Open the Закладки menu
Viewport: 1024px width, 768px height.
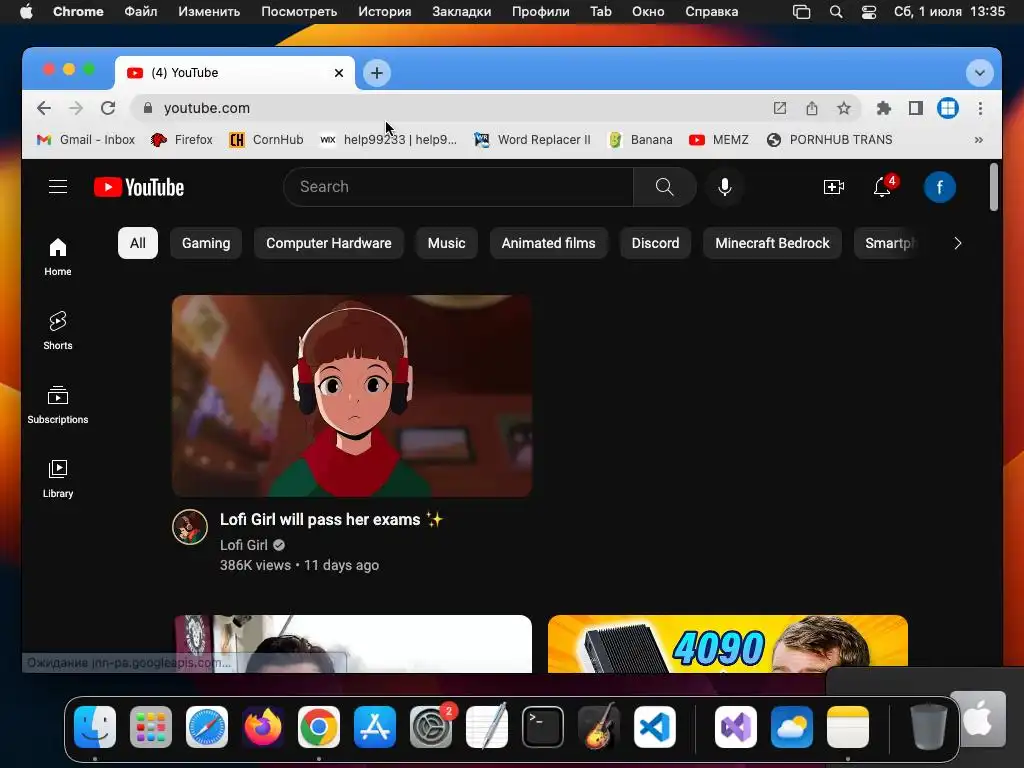[x=462, y=12]
